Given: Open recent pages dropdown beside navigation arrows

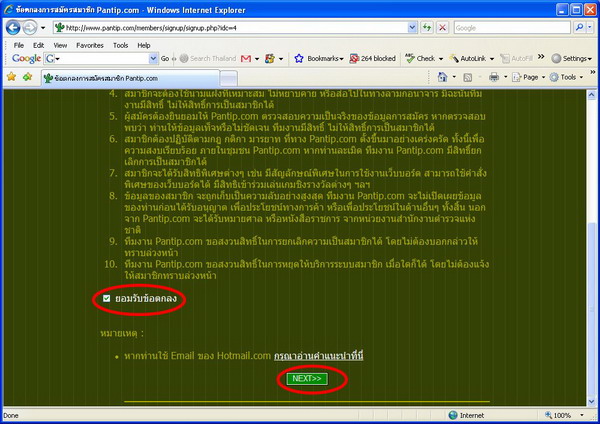Looking at the screenshot, I should click(x=43, y=28).
